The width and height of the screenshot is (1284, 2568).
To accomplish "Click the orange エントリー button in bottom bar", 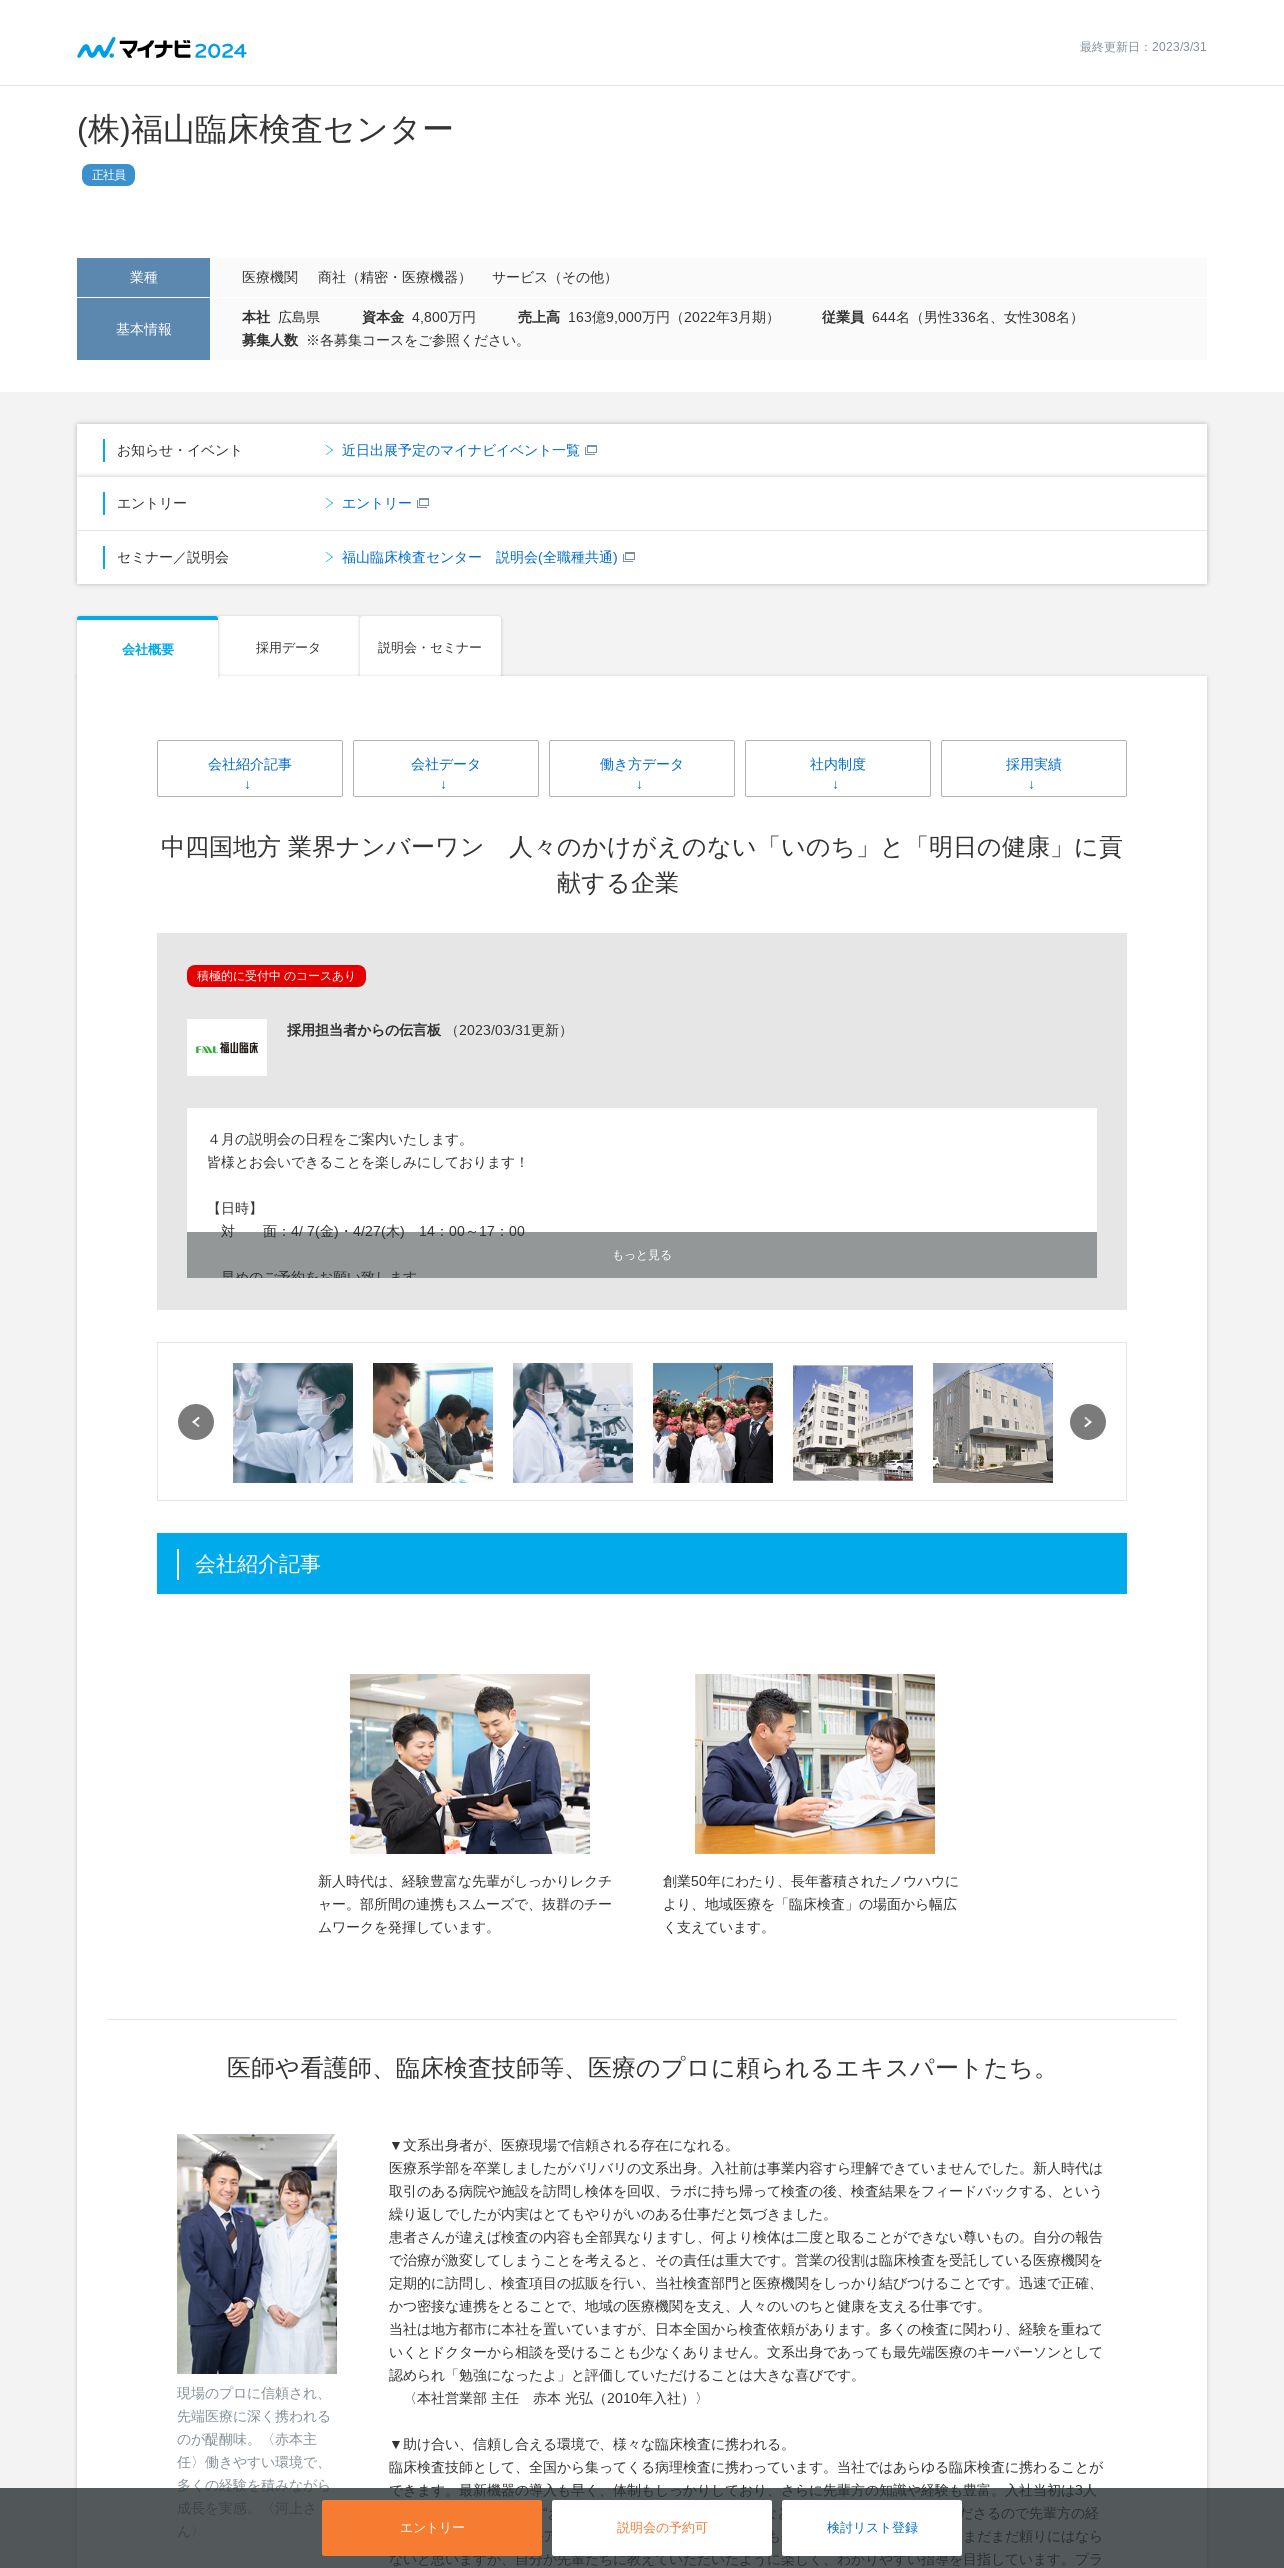I will click(432, 2527).
